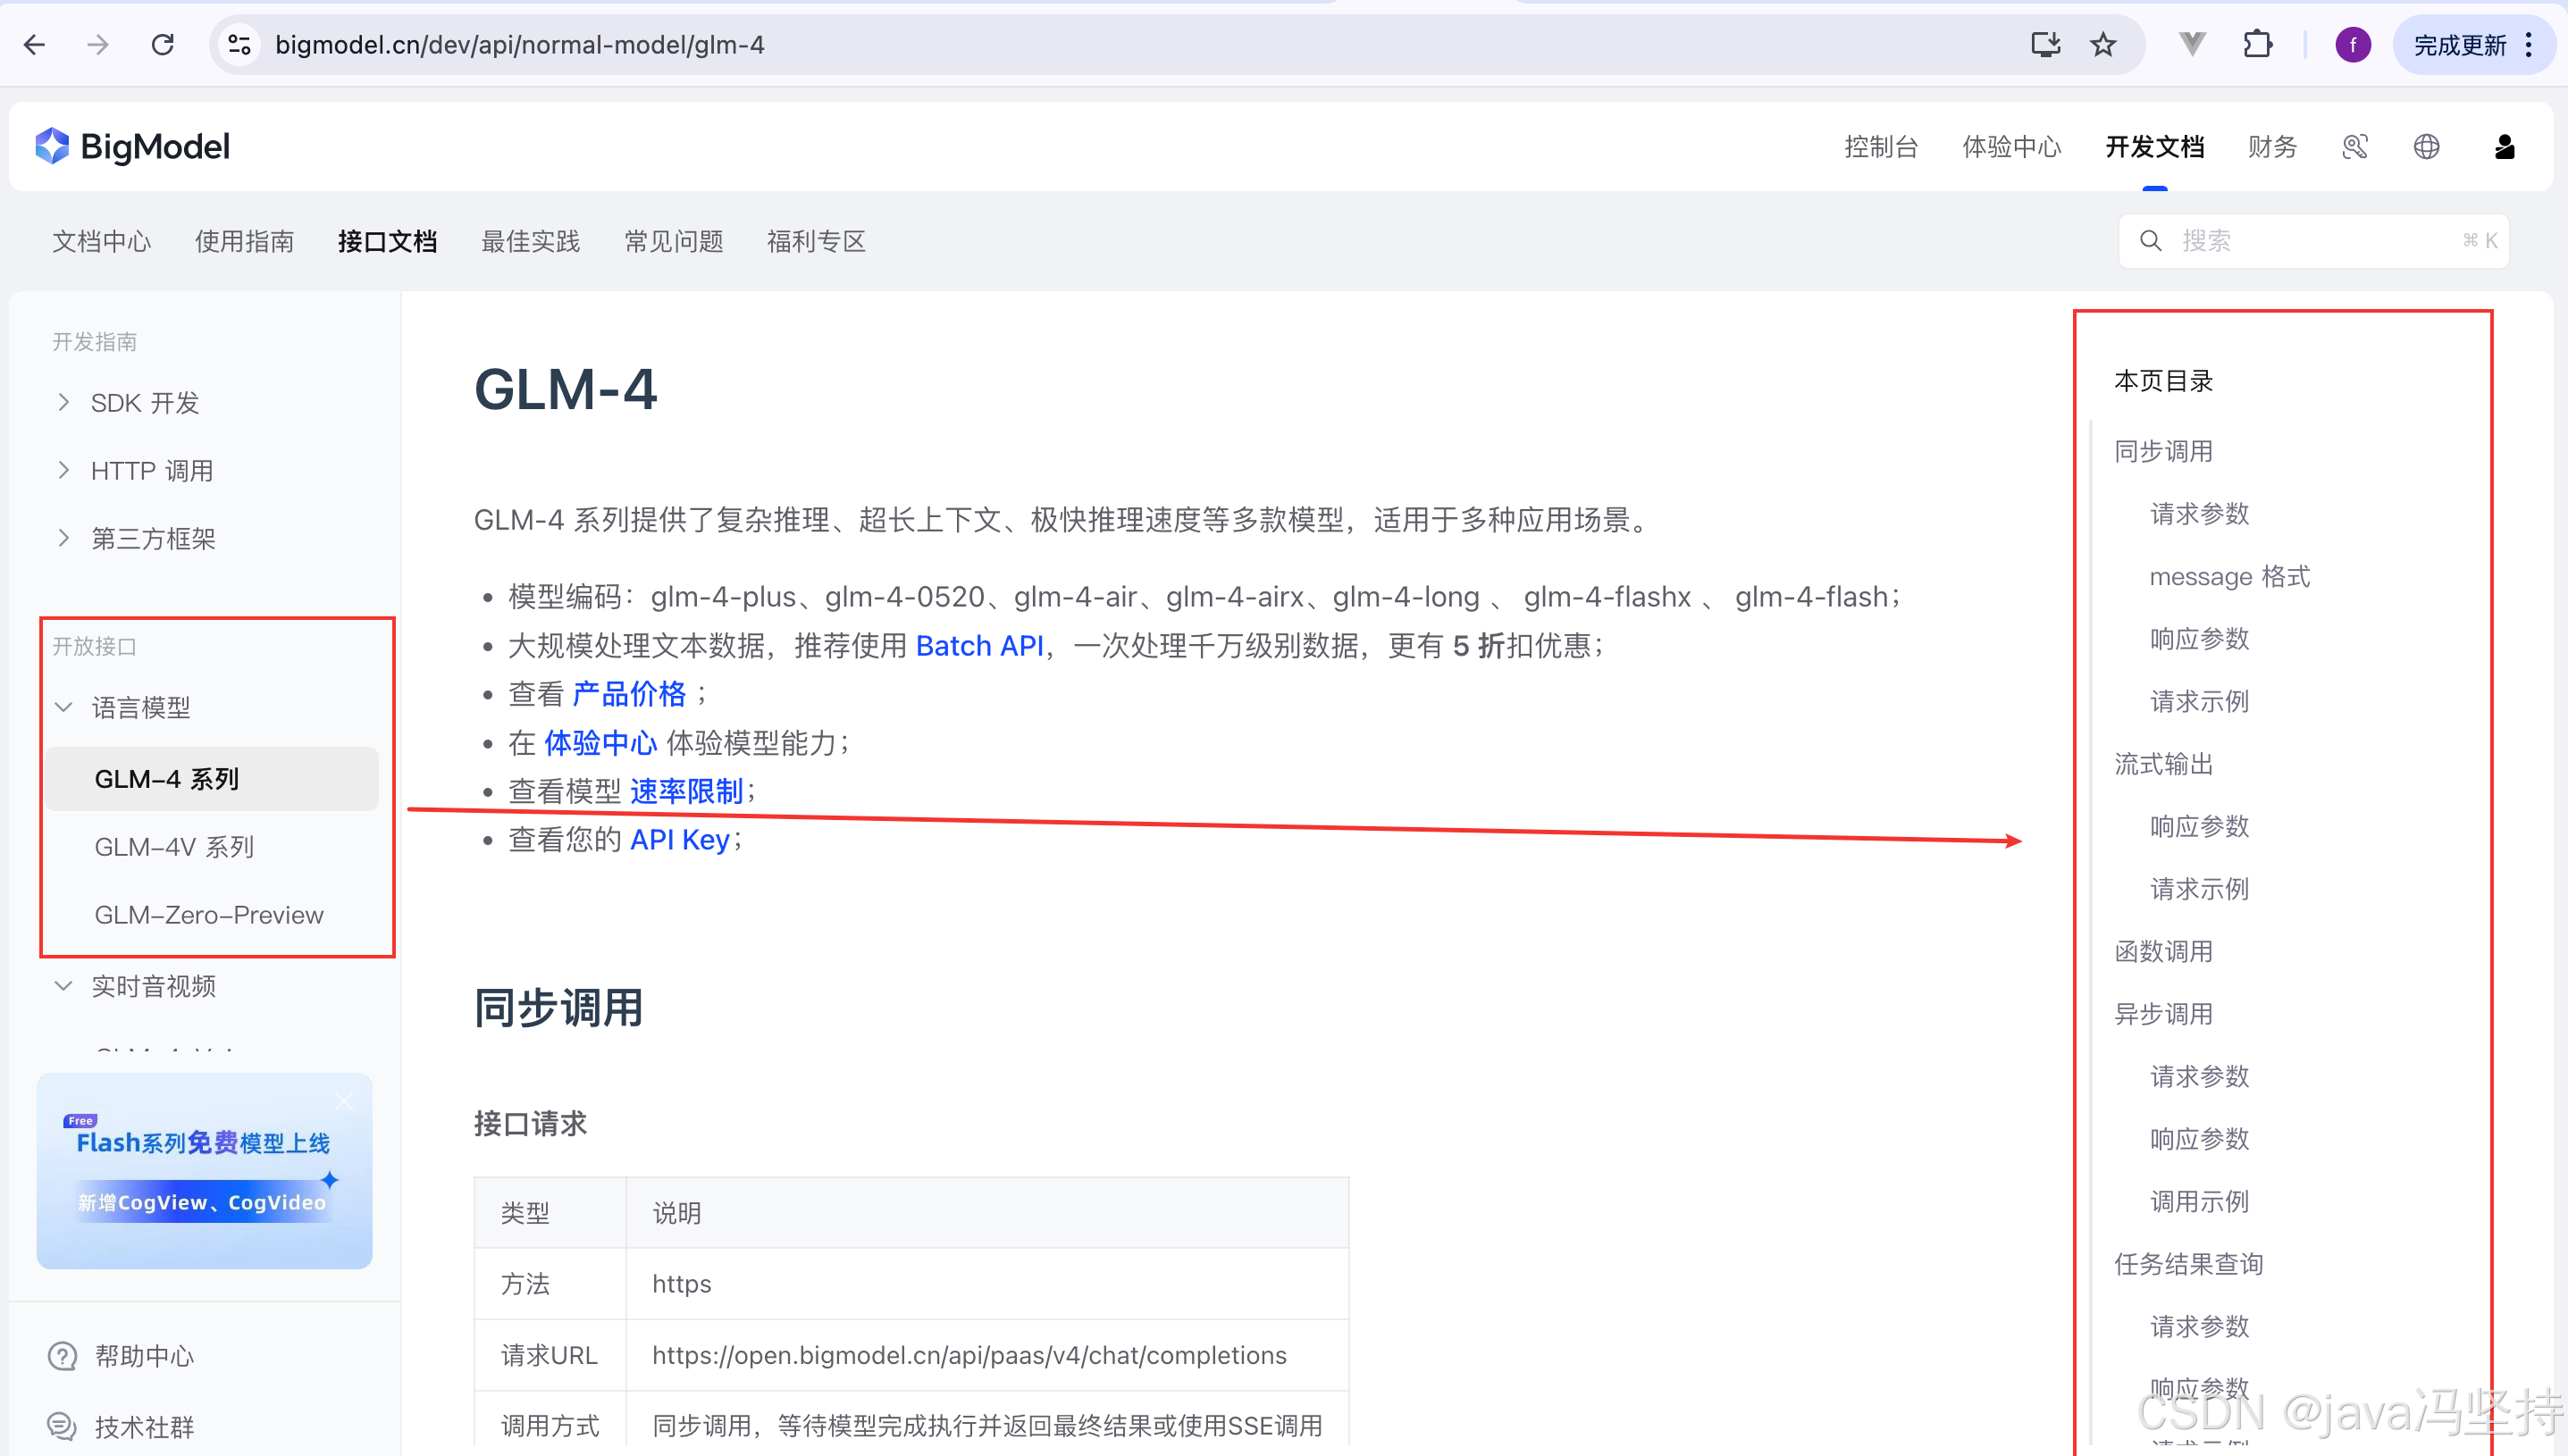The image size is (2568, 1456).
Task: Select GLM-4 系列 in sidebar
Action: [x=213, y=779]
